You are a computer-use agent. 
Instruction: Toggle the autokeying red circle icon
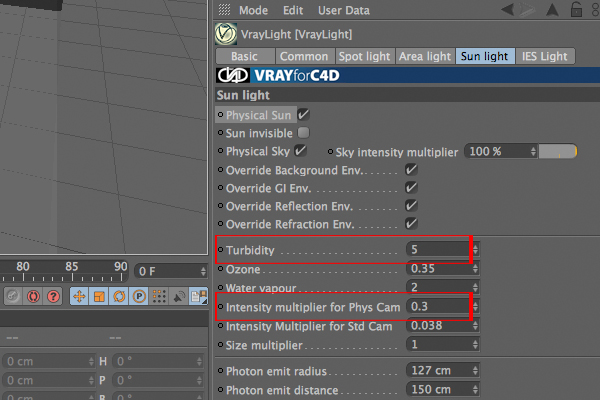(33, 297)
